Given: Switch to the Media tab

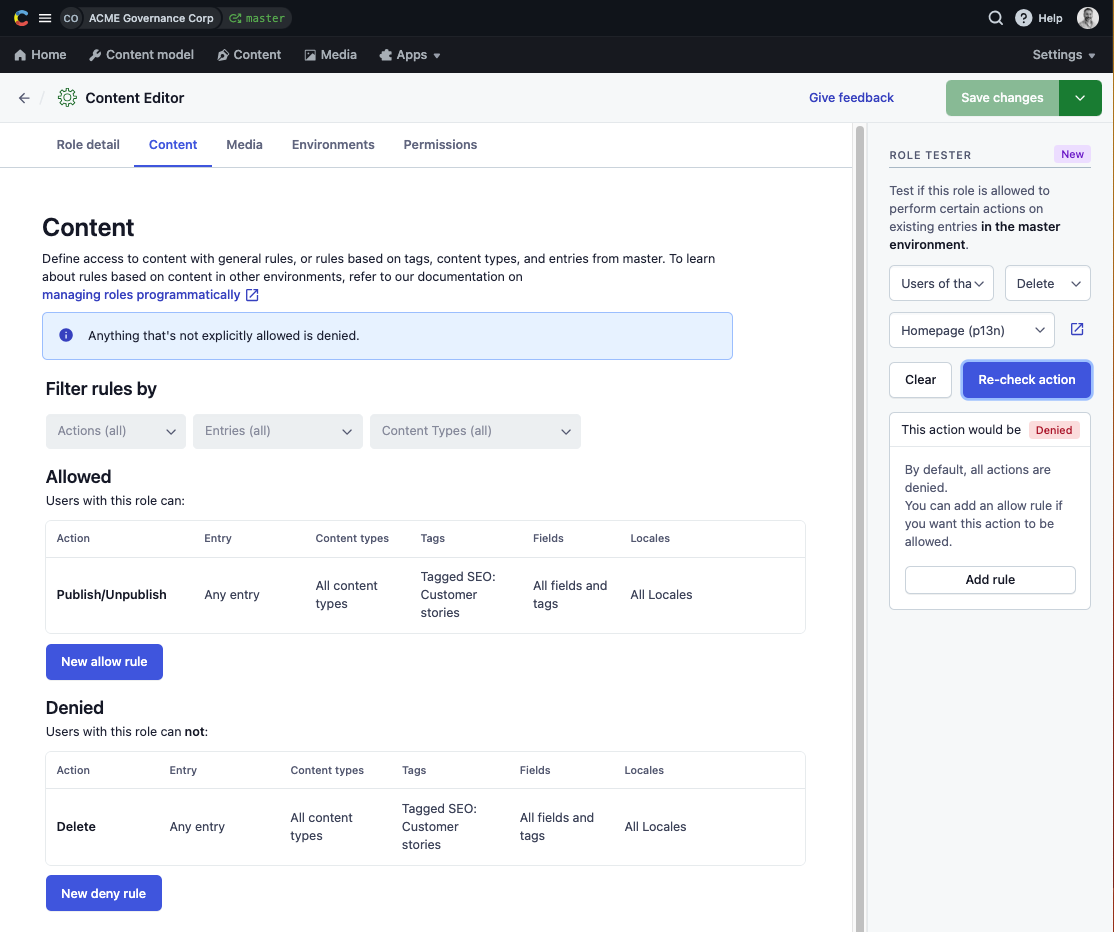Looking at the screenshot, I should tap(244, 144).
